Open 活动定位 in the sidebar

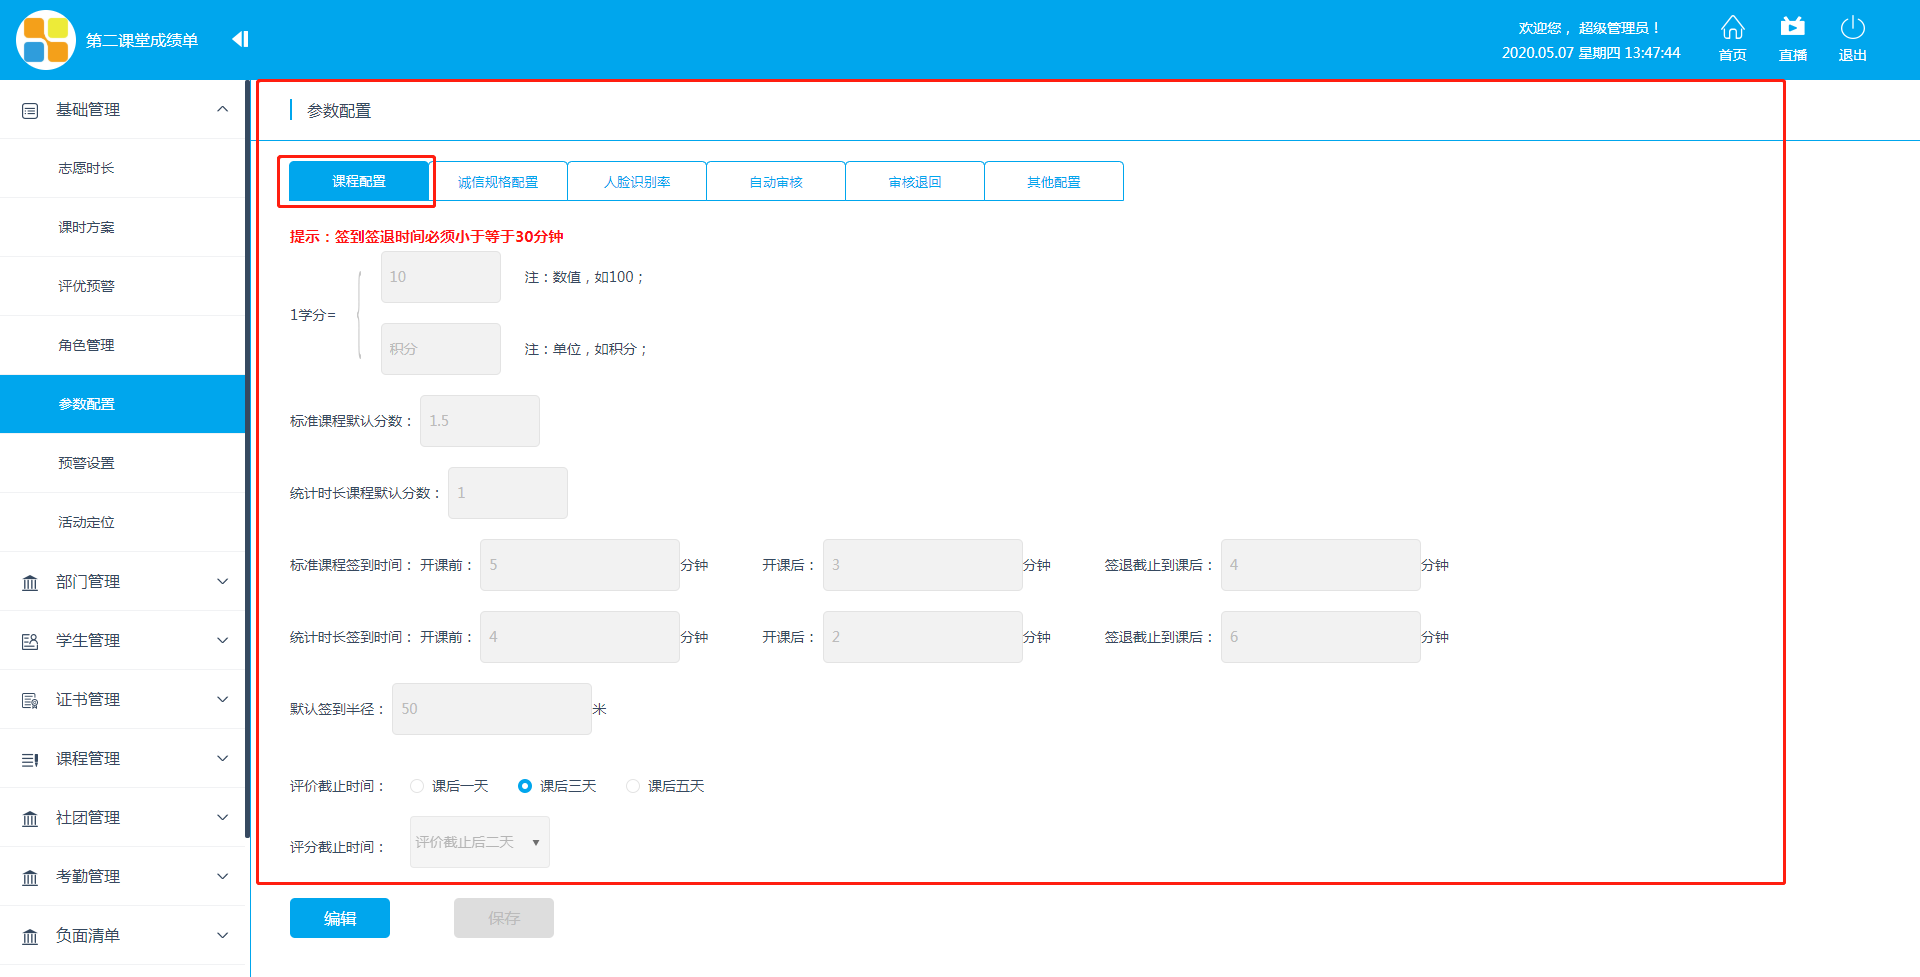[x=122, y=522]
